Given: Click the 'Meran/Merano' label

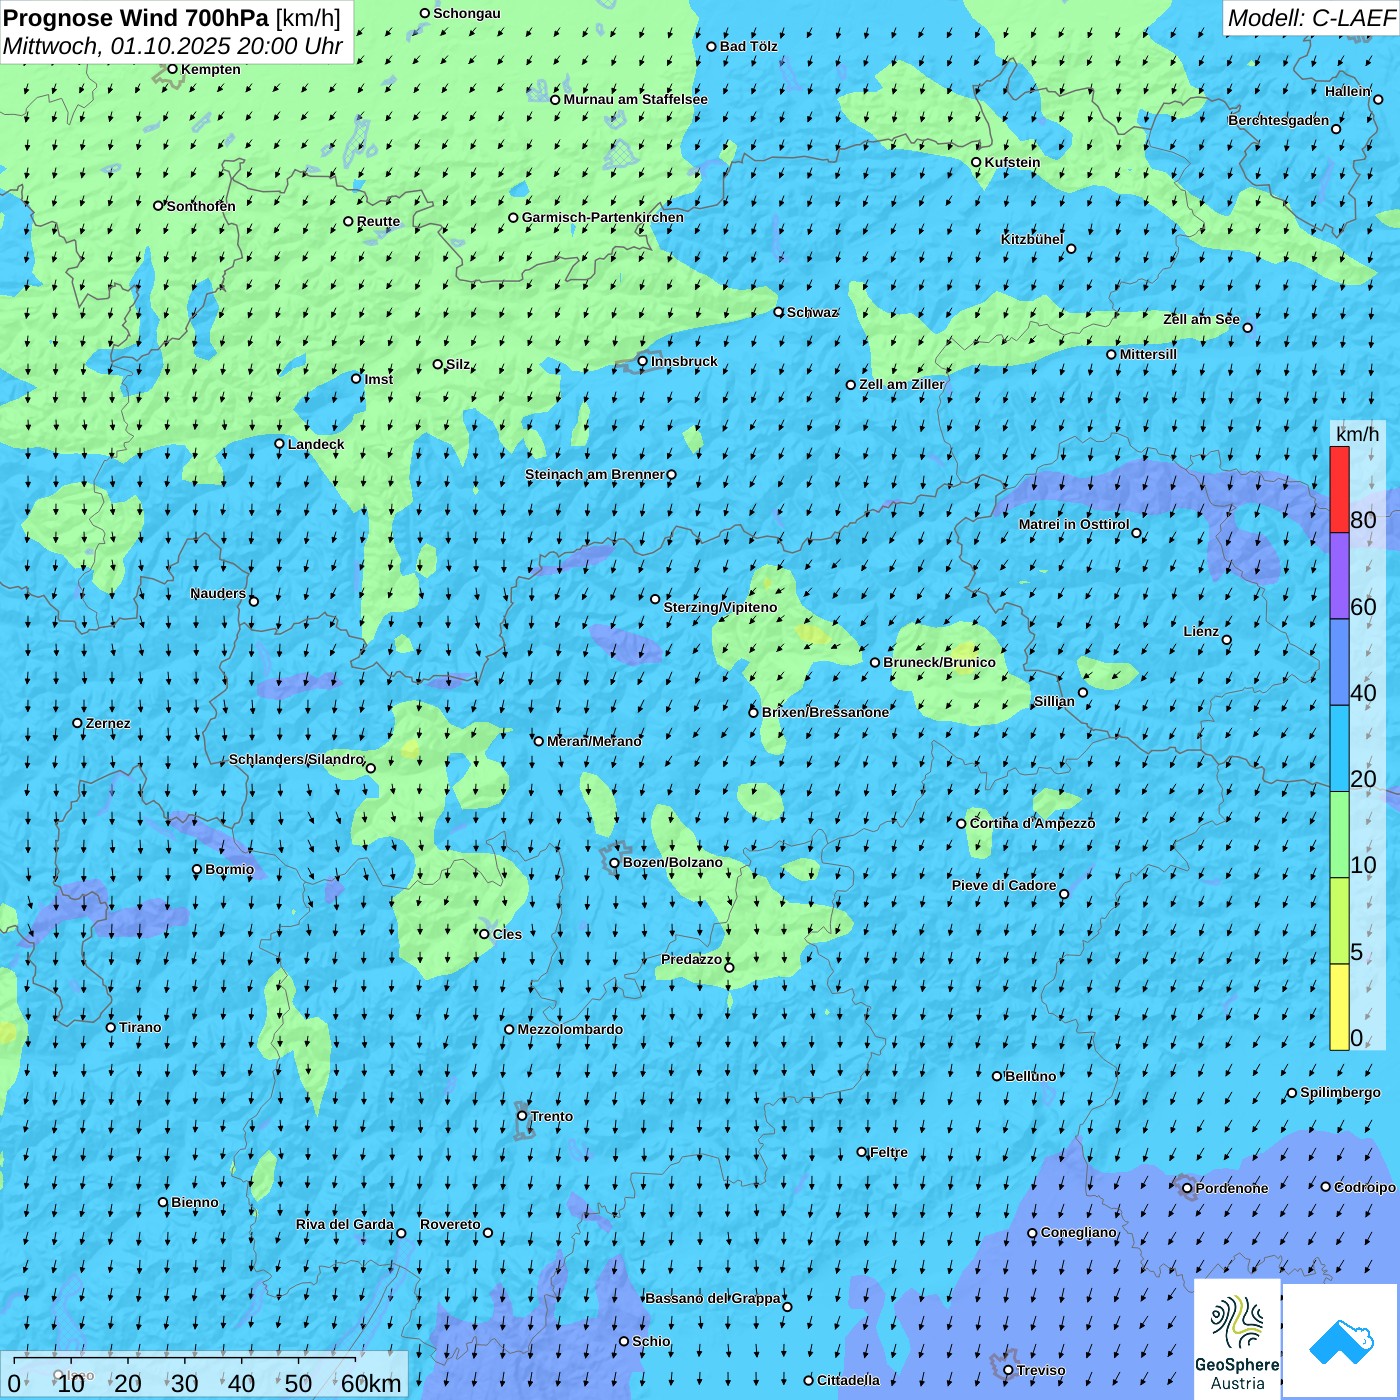Looking at the screenshot, I should tap(594, 741).
